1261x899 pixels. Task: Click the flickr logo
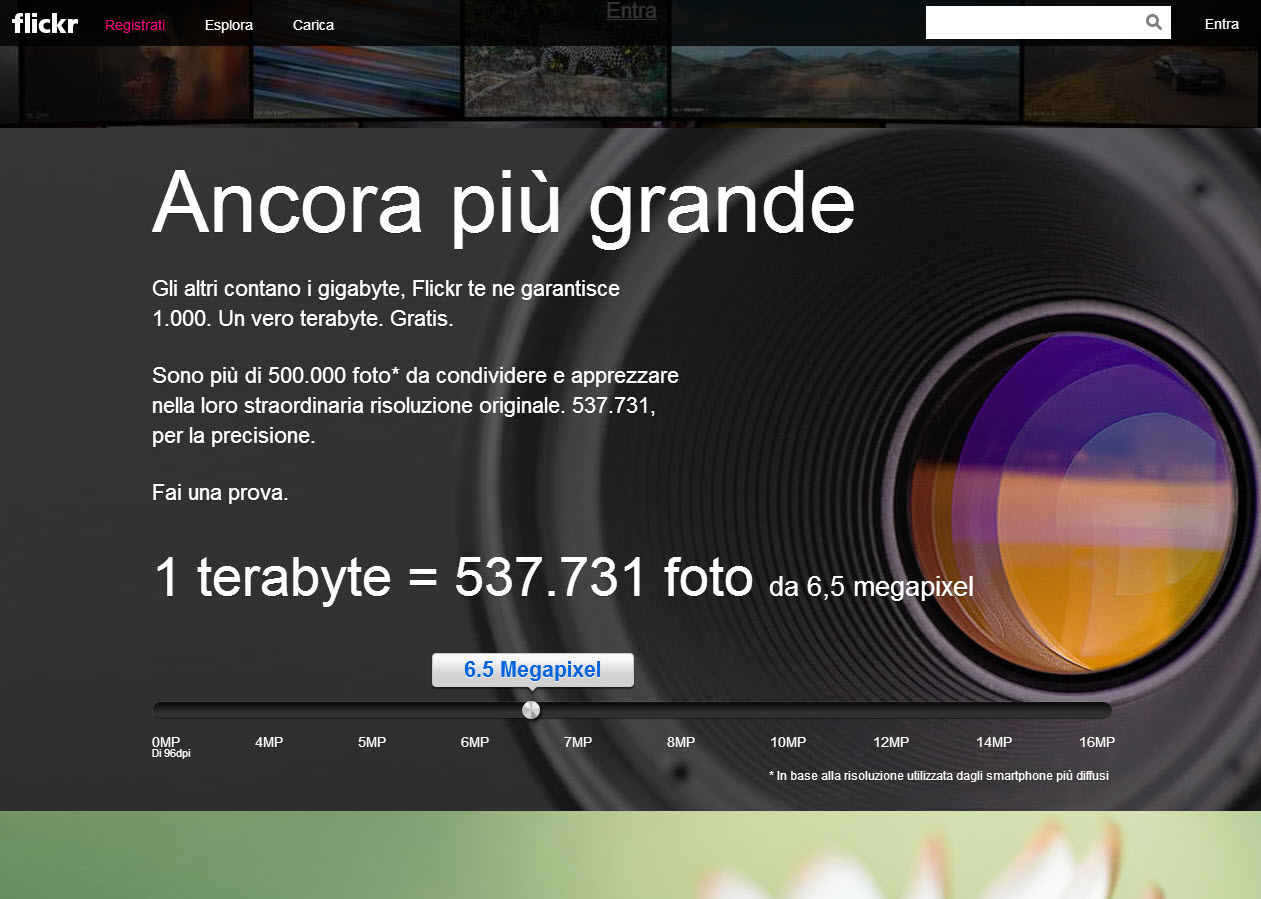pos(44,22)
